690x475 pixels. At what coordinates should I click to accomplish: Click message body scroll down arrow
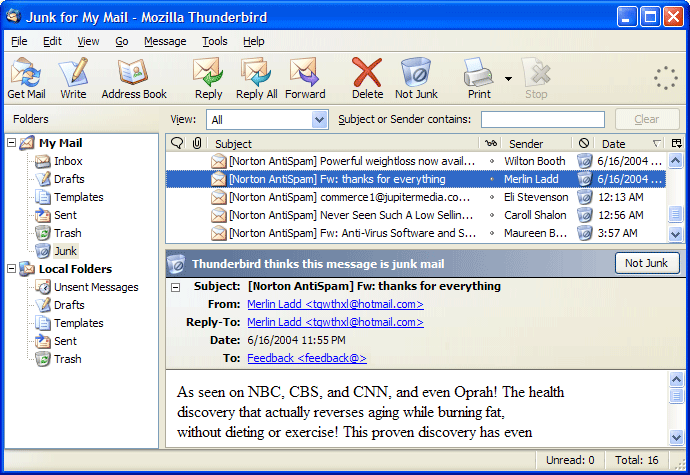click(x=676, y=437)
